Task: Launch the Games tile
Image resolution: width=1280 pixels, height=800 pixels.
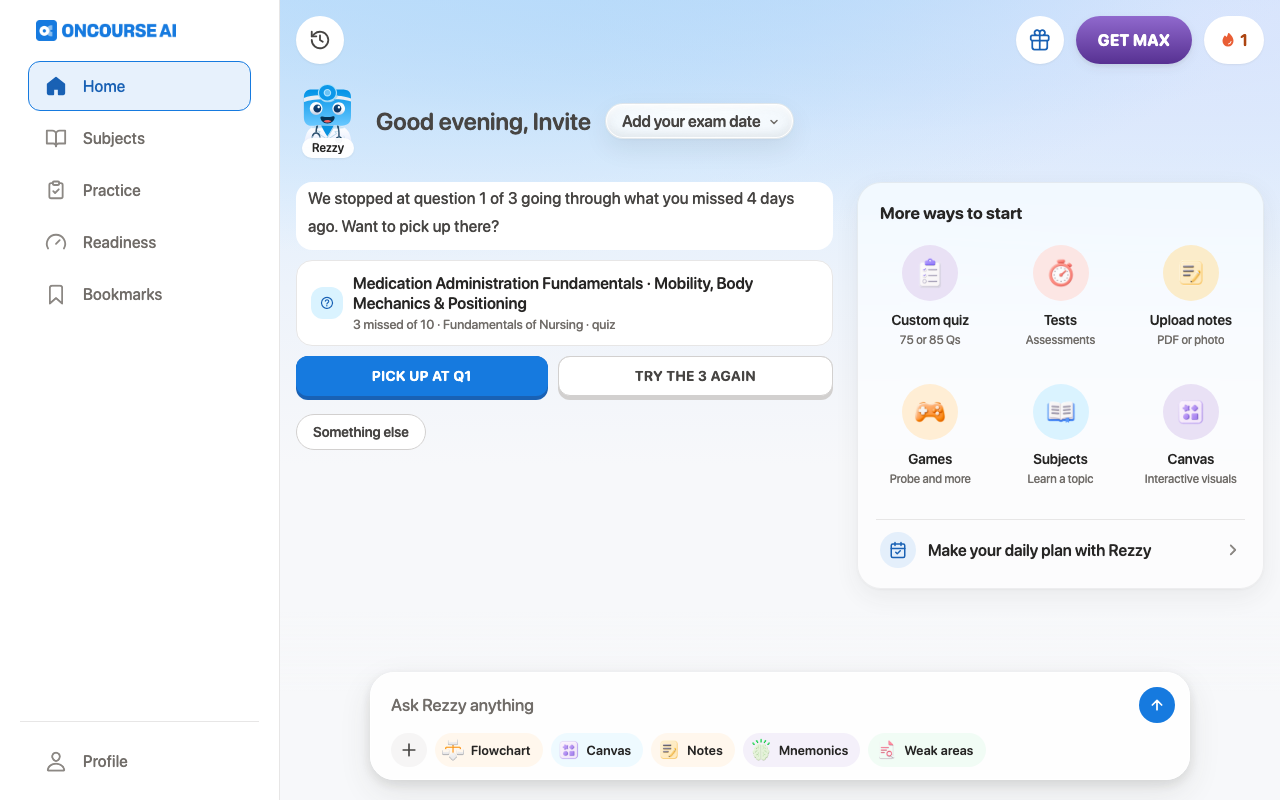Action: (930, 436)
